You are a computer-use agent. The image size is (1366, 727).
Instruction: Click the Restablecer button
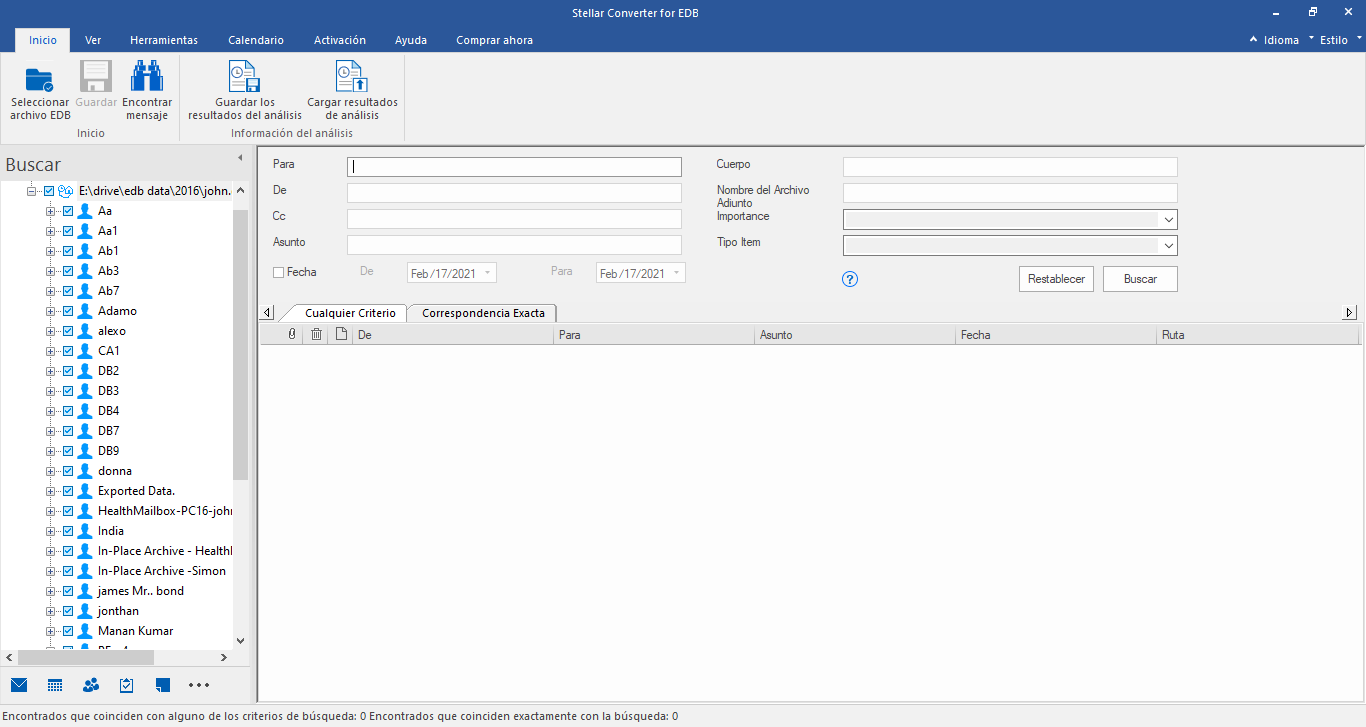[x=1057, y=279]
